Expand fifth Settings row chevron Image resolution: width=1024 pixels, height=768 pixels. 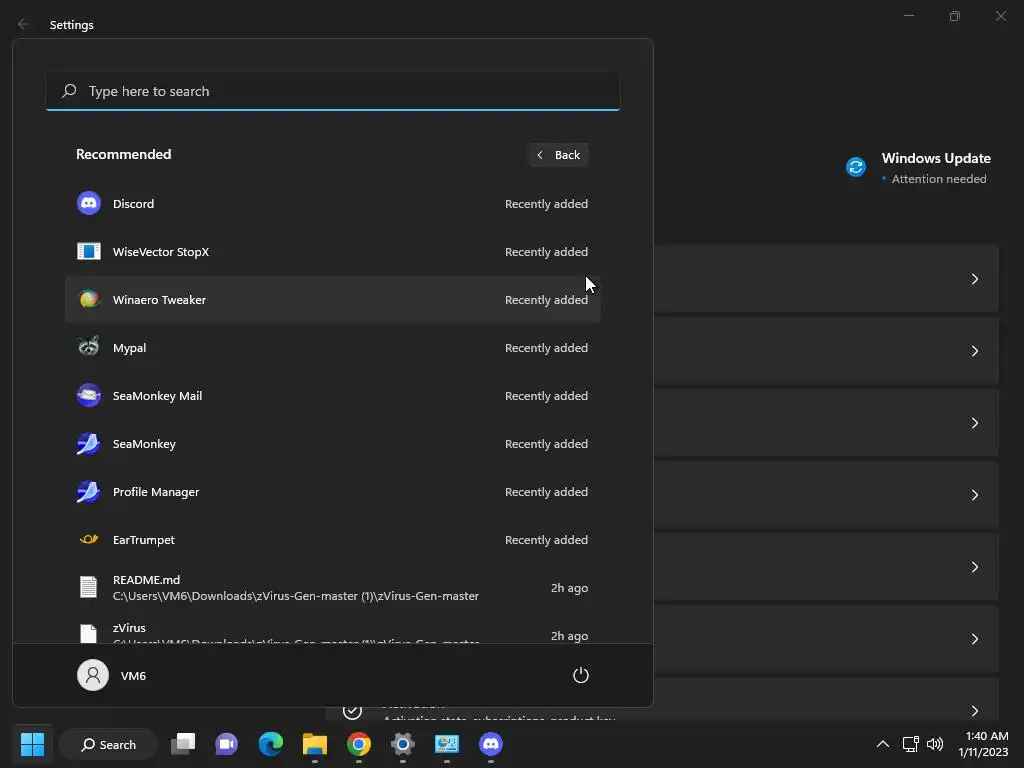tap(974, 567)
